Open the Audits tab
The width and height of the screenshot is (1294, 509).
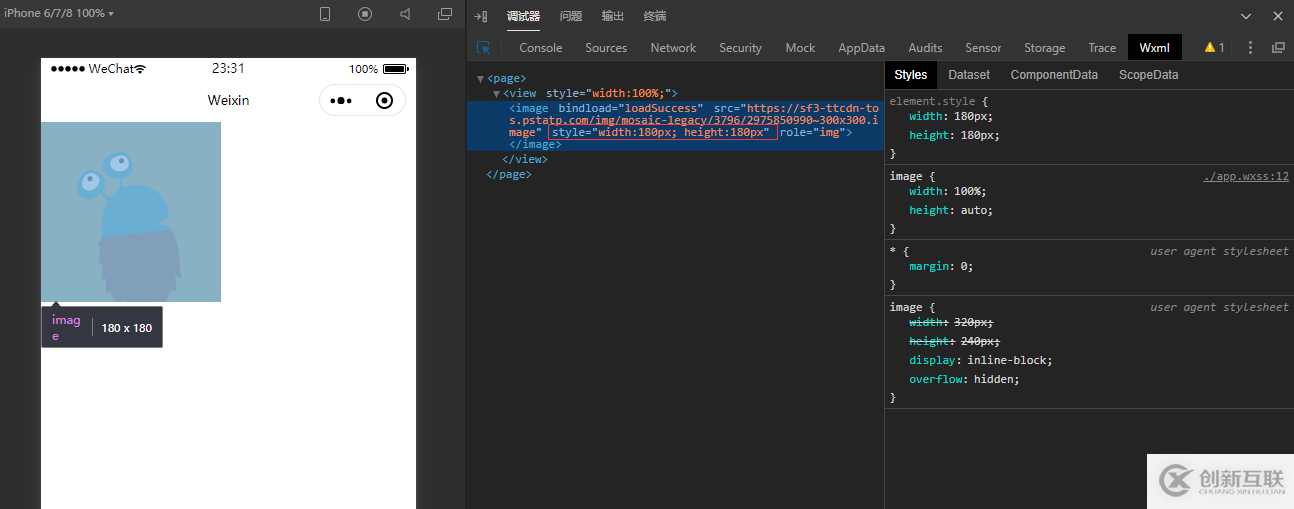pyautogui.click(x=925, y=47)
